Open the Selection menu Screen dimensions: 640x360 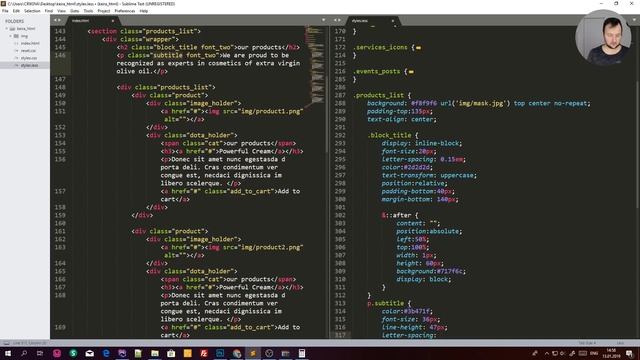point(32,11)
